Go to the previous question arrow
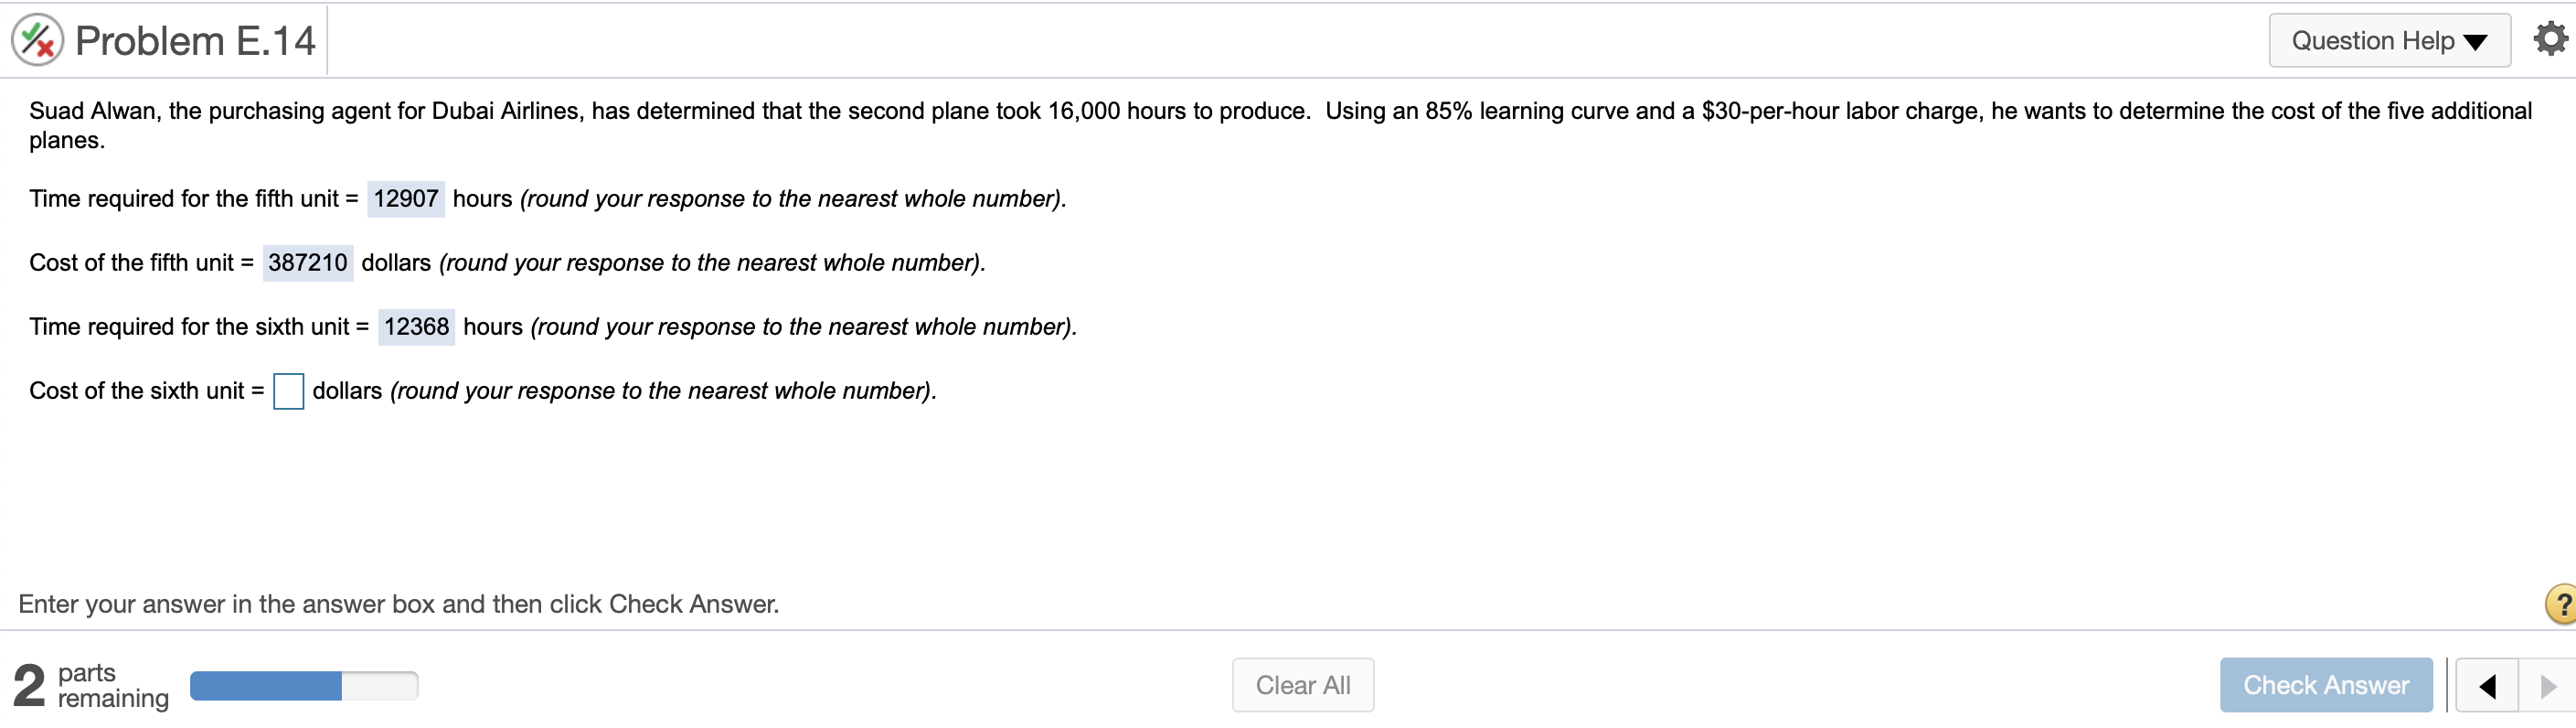The width and height of the screenshot is (2576, 728). (x=2487, y=686)
